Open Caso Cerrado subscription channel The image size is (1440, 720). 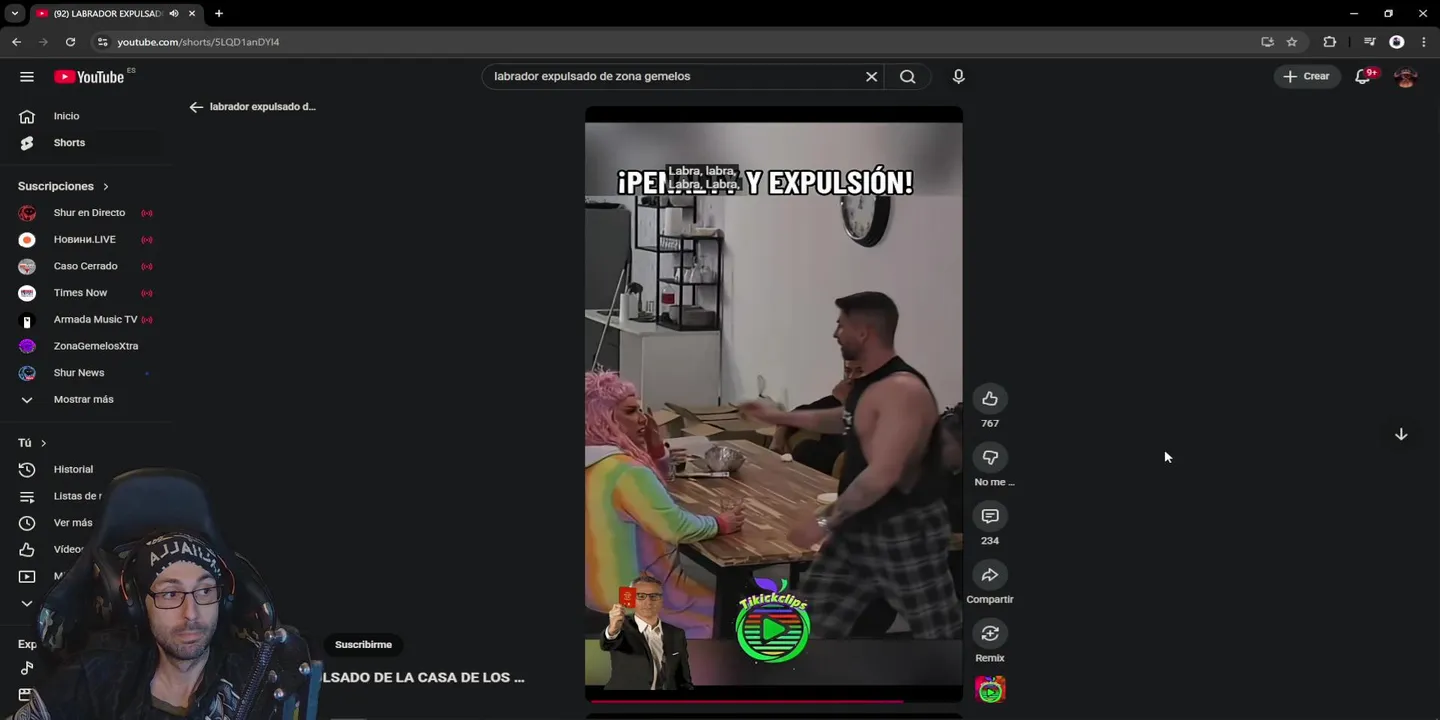(x=86, y=266)
